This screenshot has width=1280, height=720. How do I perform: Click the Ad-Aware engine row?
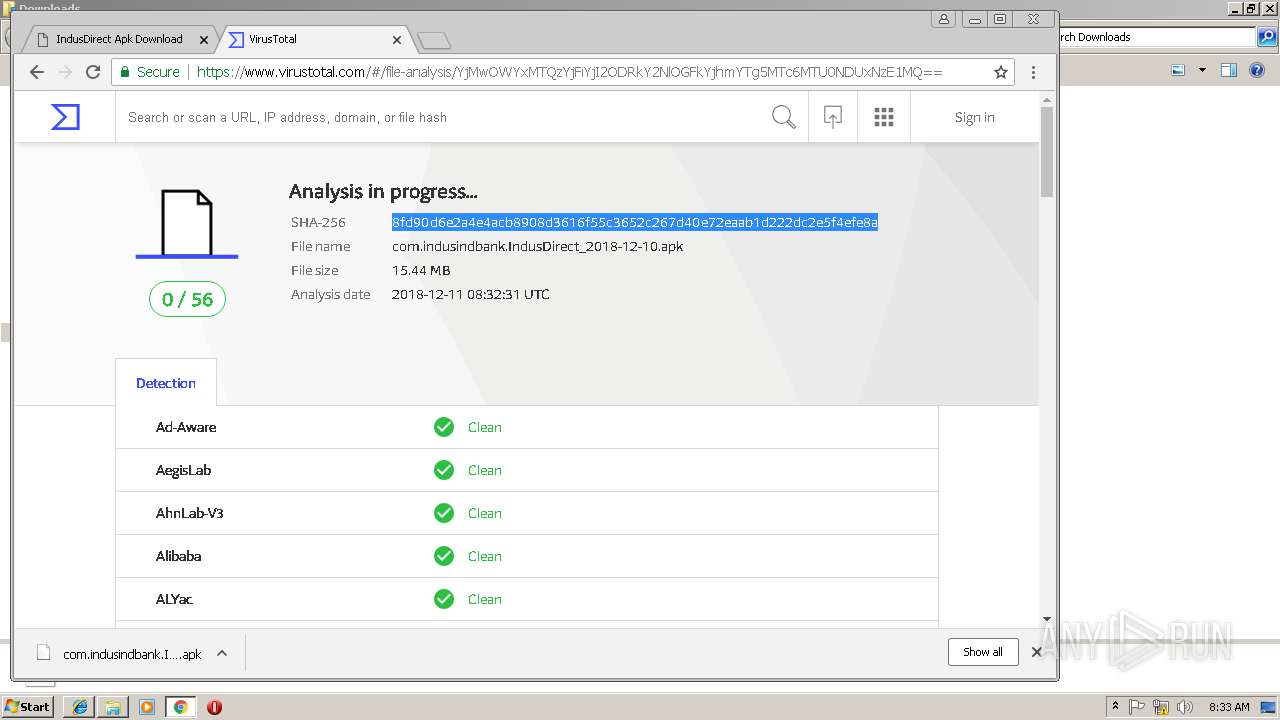coord(527,427)
